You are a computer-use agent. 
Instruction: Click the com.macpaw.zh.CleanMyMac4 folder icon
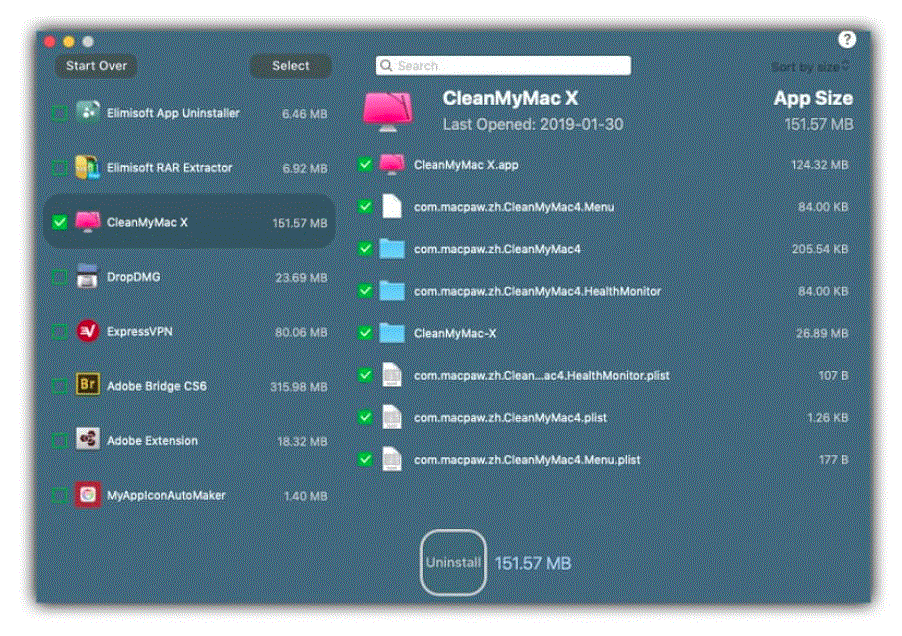tap(392, 248)
